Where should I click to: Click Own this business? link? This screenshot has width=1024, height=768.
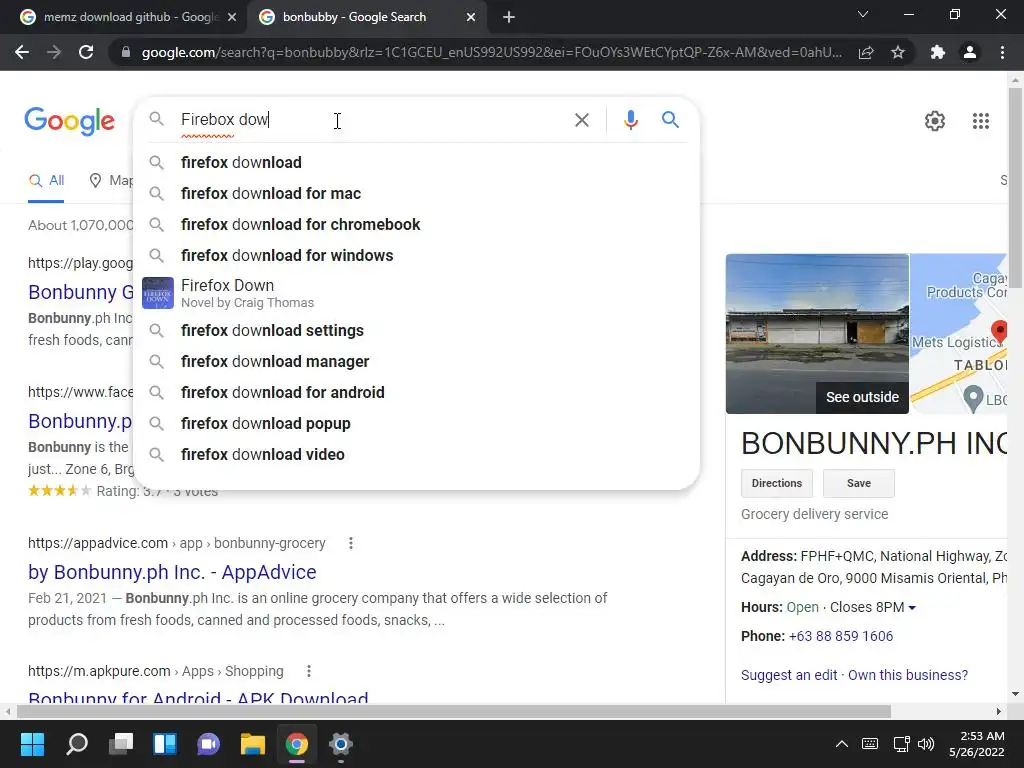tap(908, 675)
